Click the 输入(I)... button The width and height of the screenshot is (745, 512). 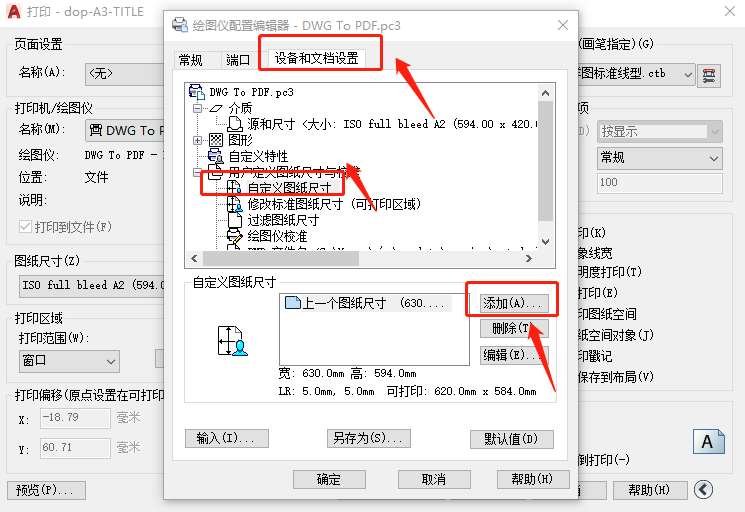(227, 438)
